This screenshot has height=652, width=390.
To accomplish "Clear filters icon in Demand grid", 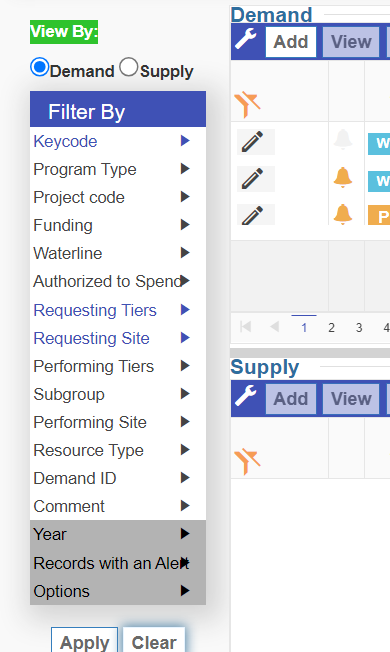I will tap(247, 105).
